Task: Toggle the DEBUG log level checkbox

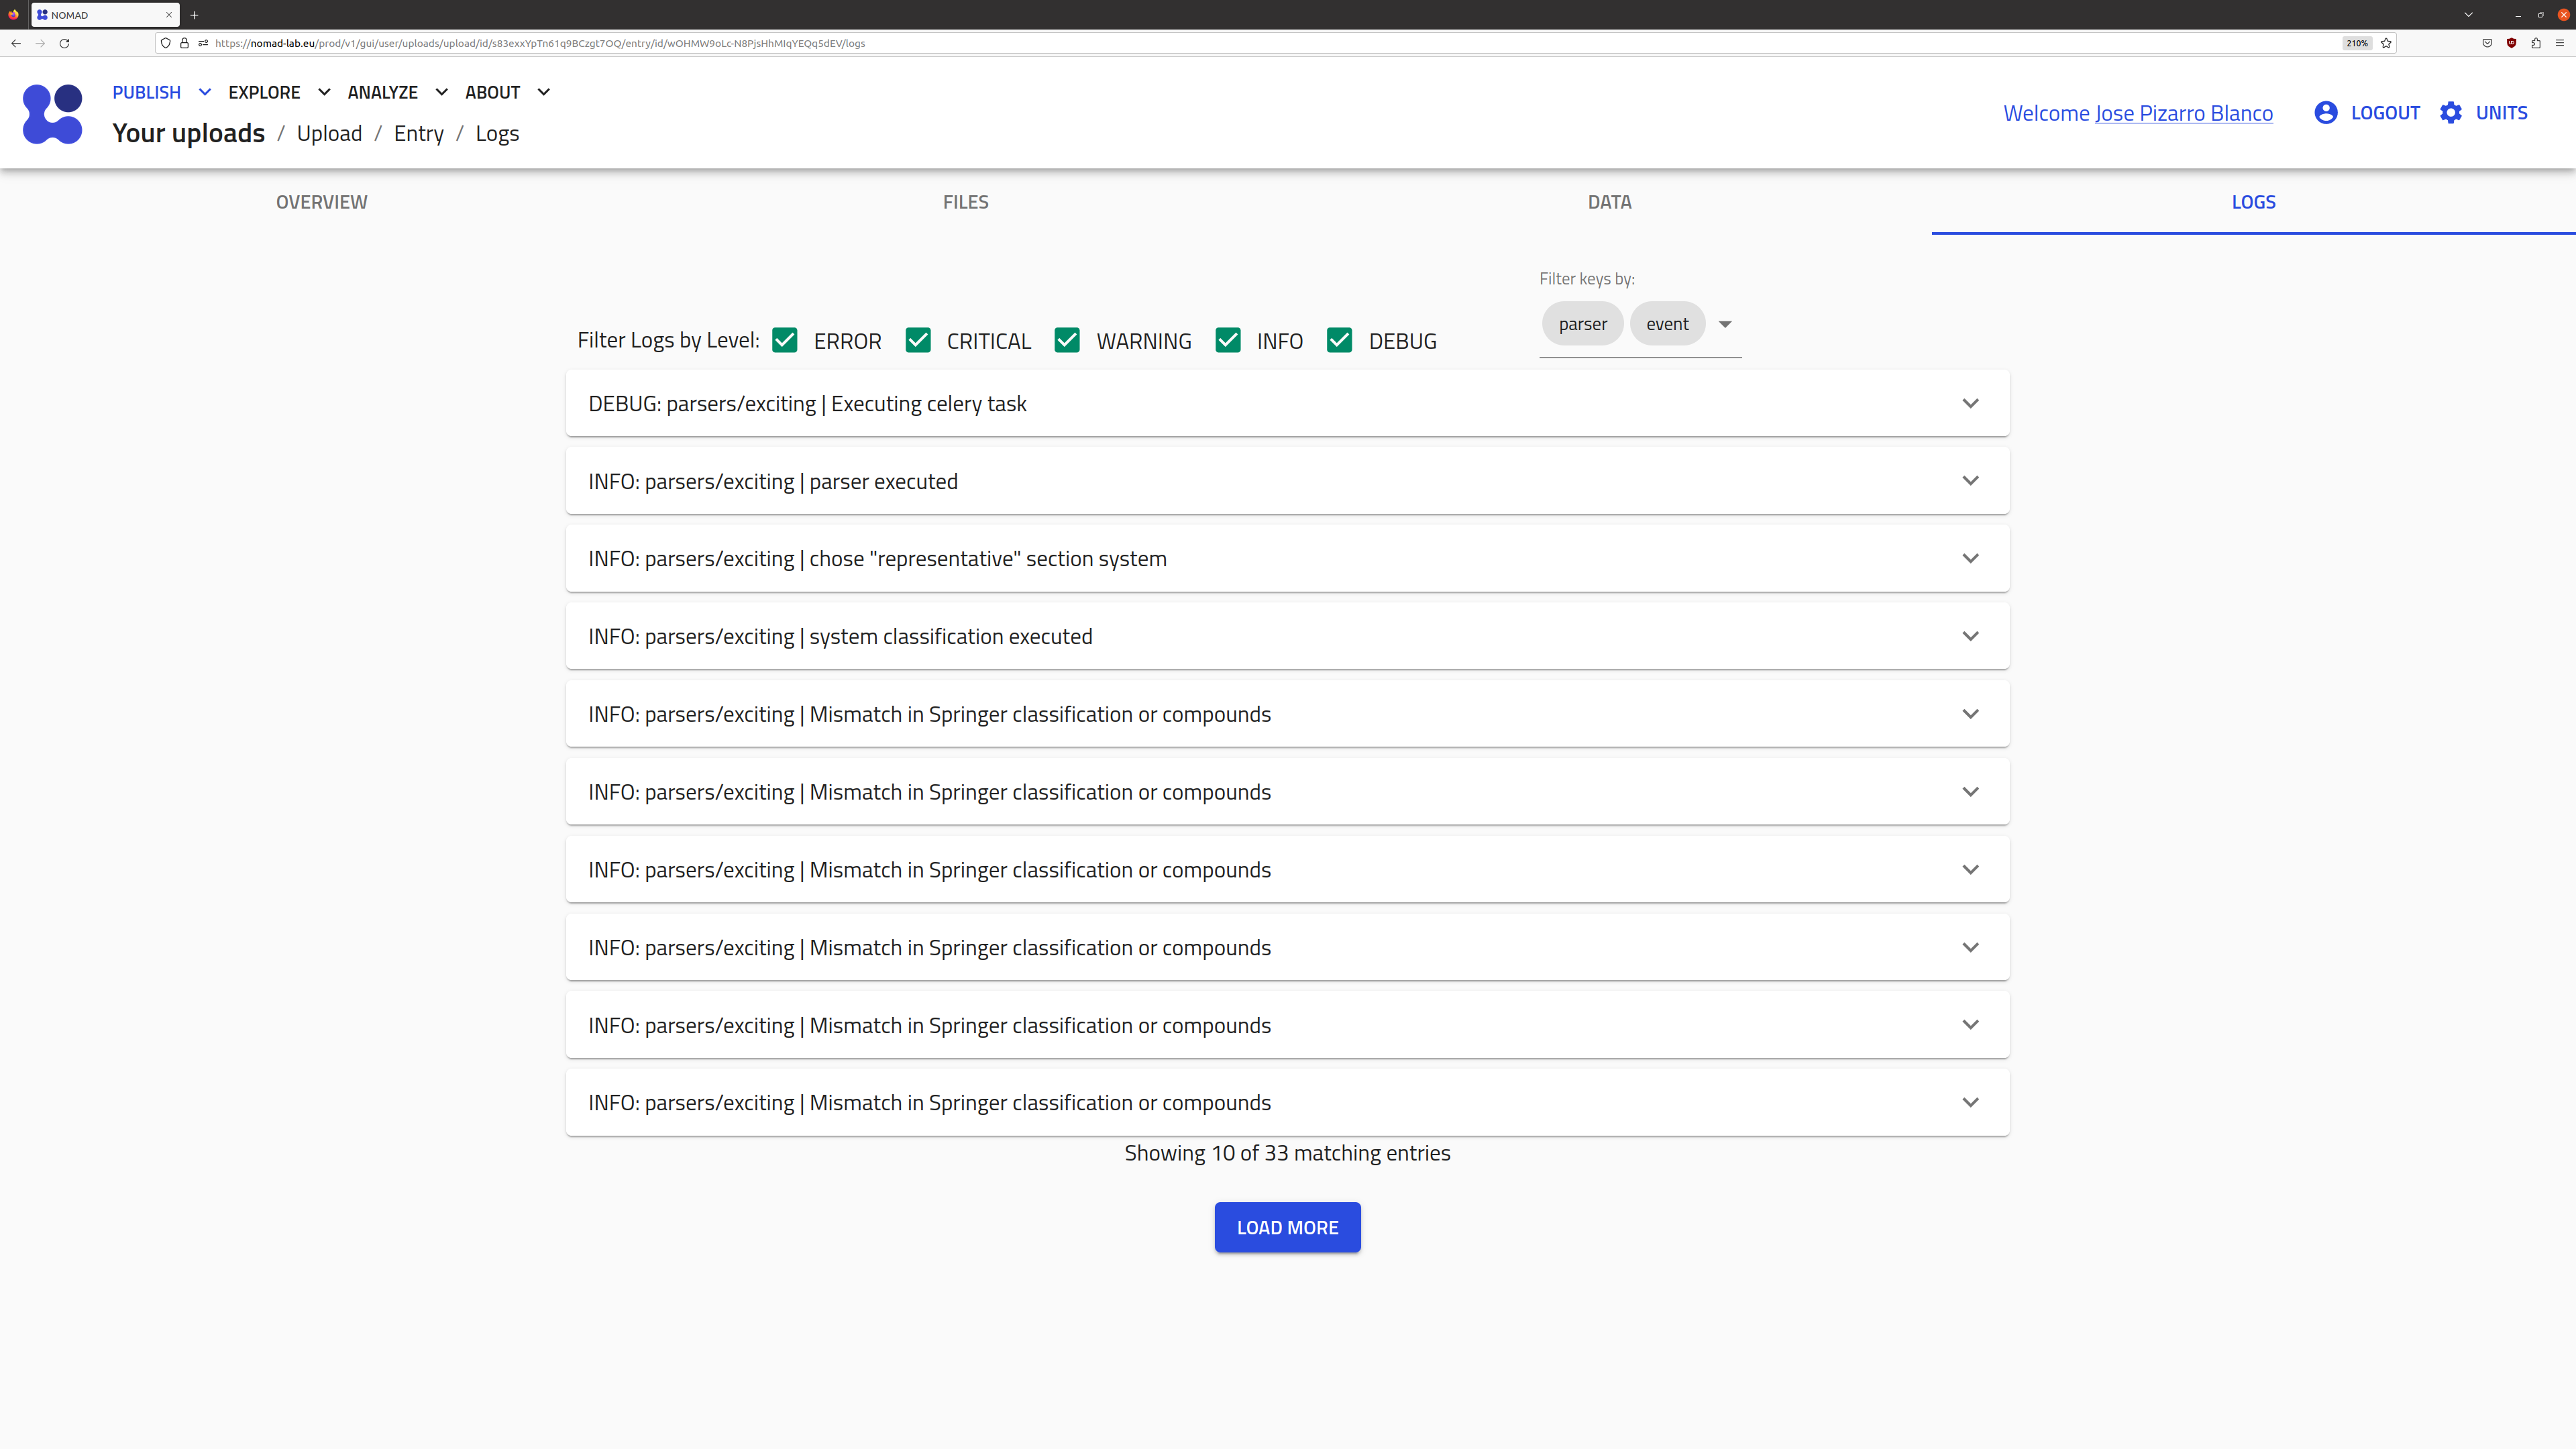Action: tap(1339, 339)
